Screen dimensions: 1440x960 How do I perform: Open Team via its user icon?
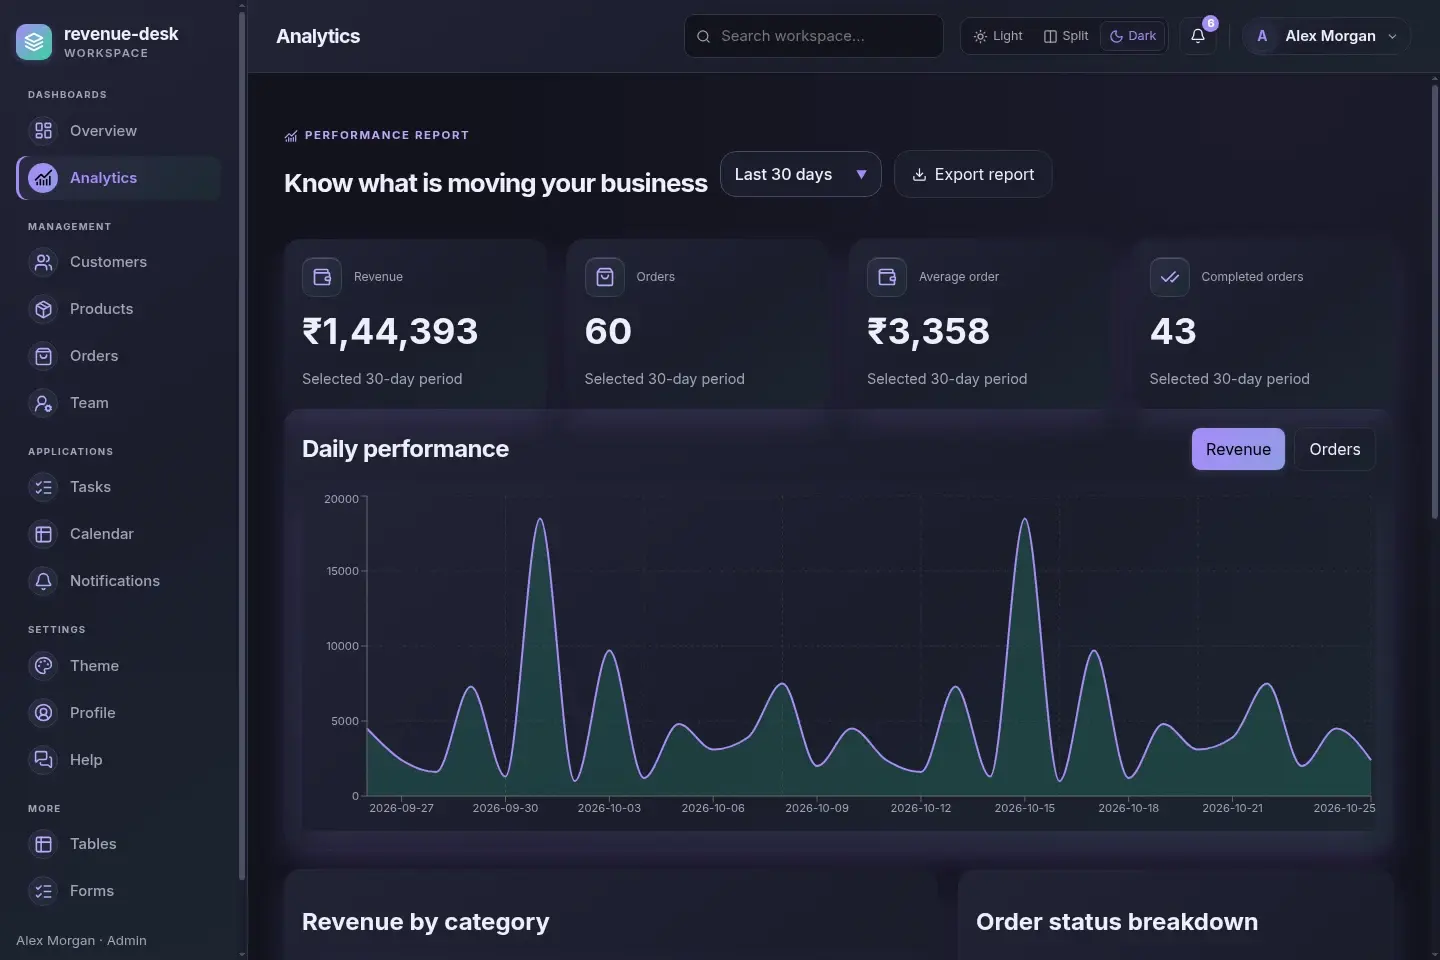(x=43, y=403)
